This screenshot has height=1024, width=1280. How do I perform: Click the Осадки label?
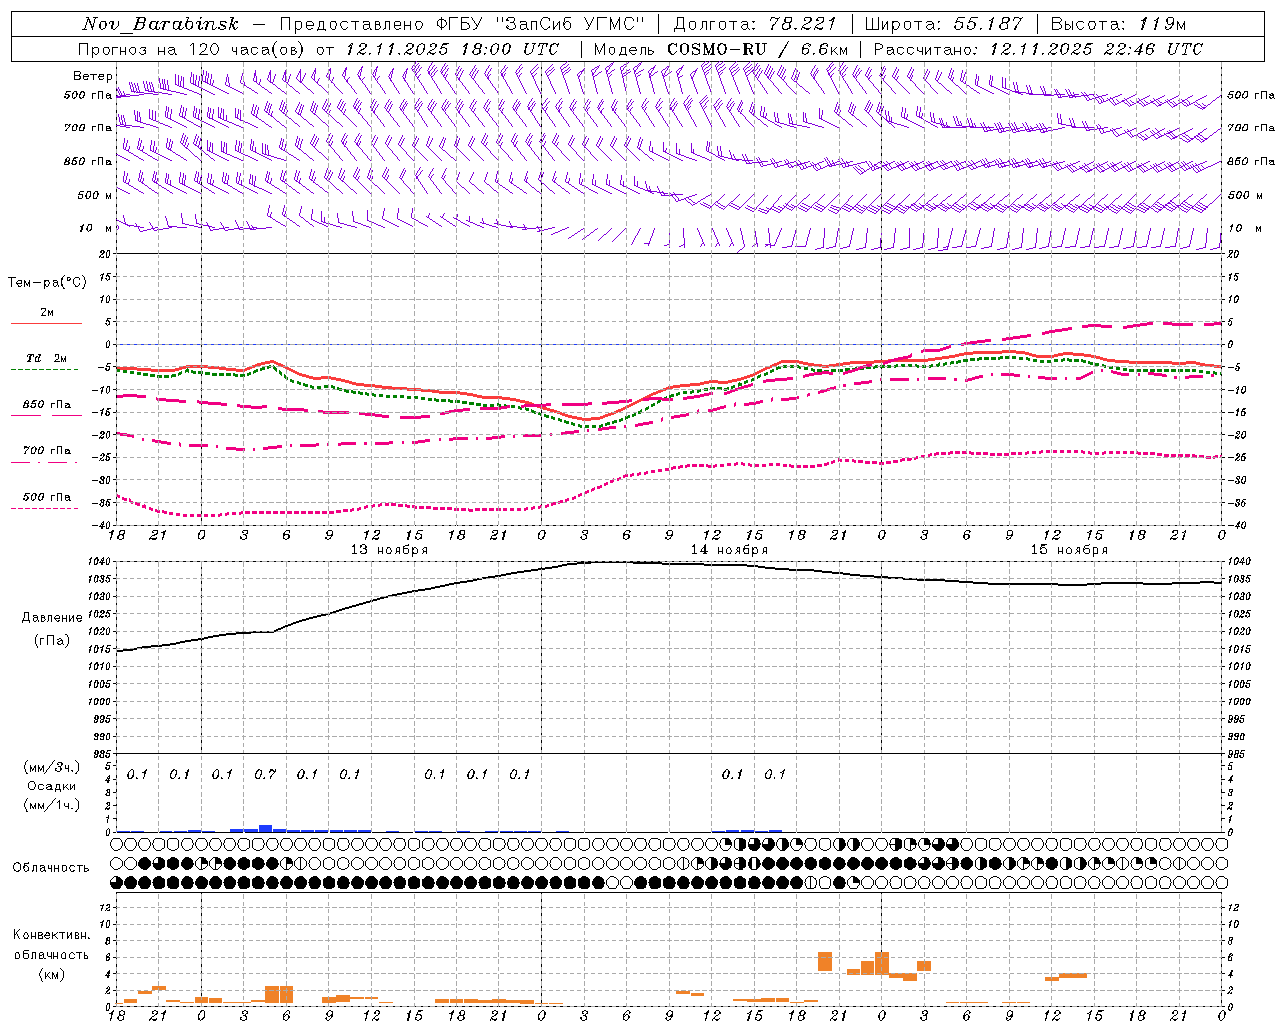(52, 787)
